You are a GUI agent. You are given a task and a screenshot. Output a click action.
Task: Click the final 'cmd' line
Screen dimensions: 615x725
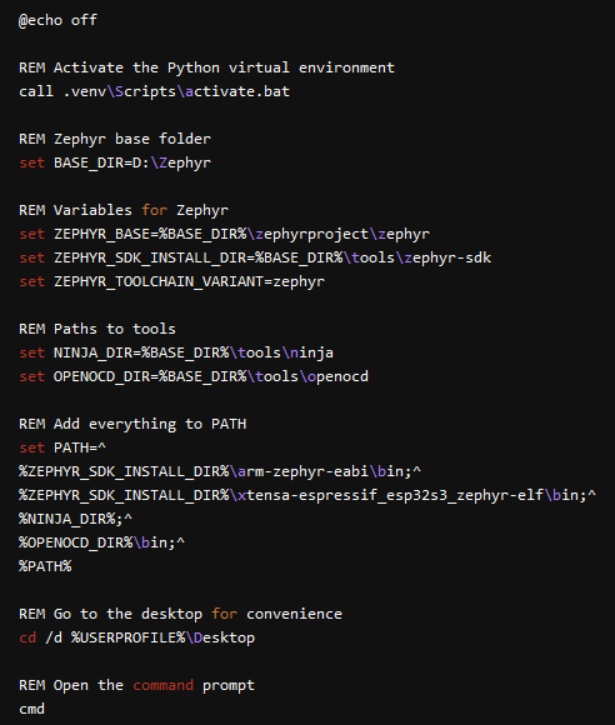[x=31, y=709]
